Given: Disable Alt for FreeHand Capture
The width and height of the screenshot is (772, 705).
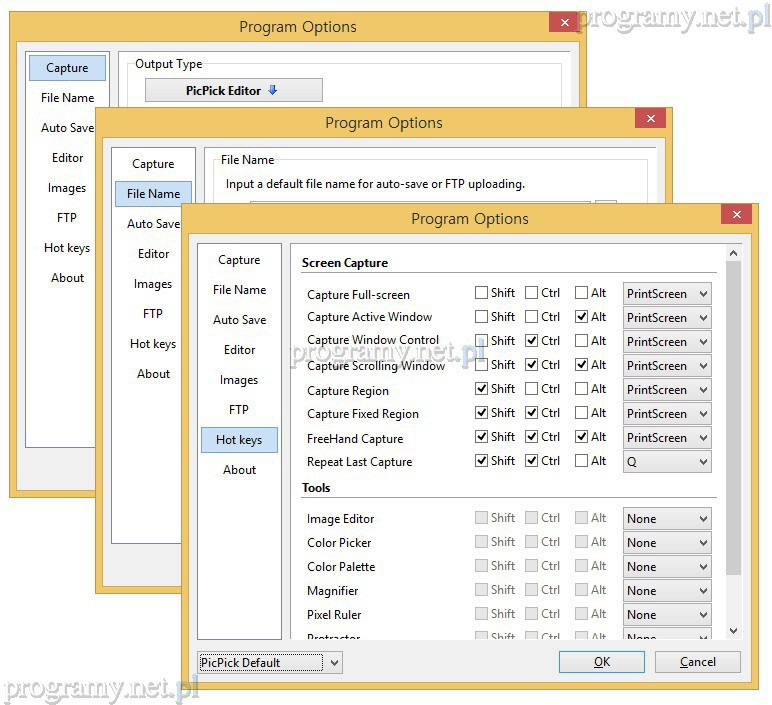Looking at the screenshot, I should point(582,437).
